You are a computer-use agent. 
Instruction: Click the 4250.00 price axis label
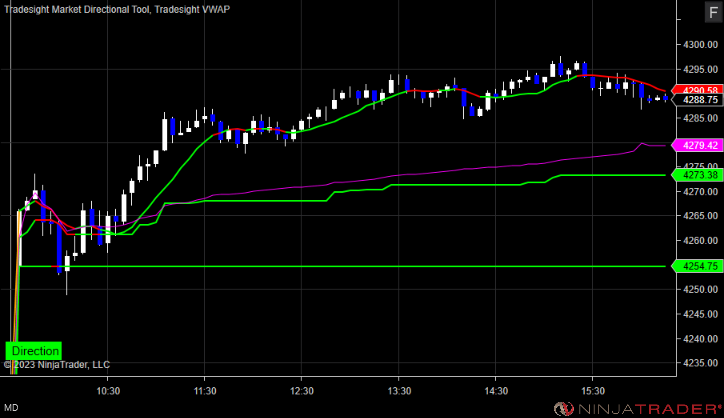click(700, 290)
